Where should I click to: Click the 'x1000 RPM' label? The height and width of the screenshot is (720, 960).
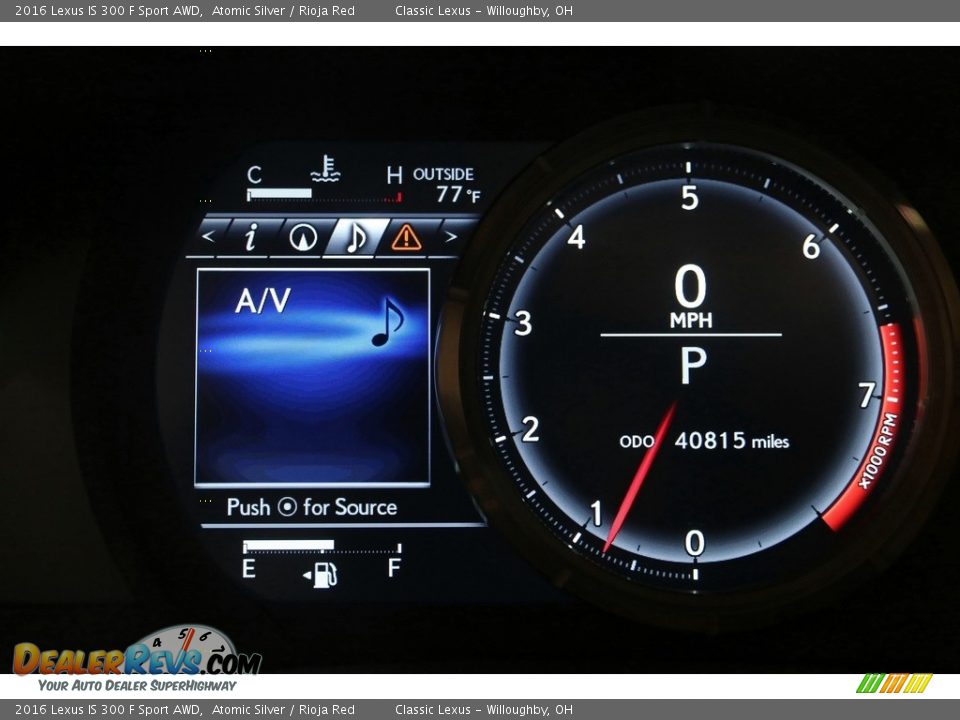pyautogui.click(x=878, y=451)
